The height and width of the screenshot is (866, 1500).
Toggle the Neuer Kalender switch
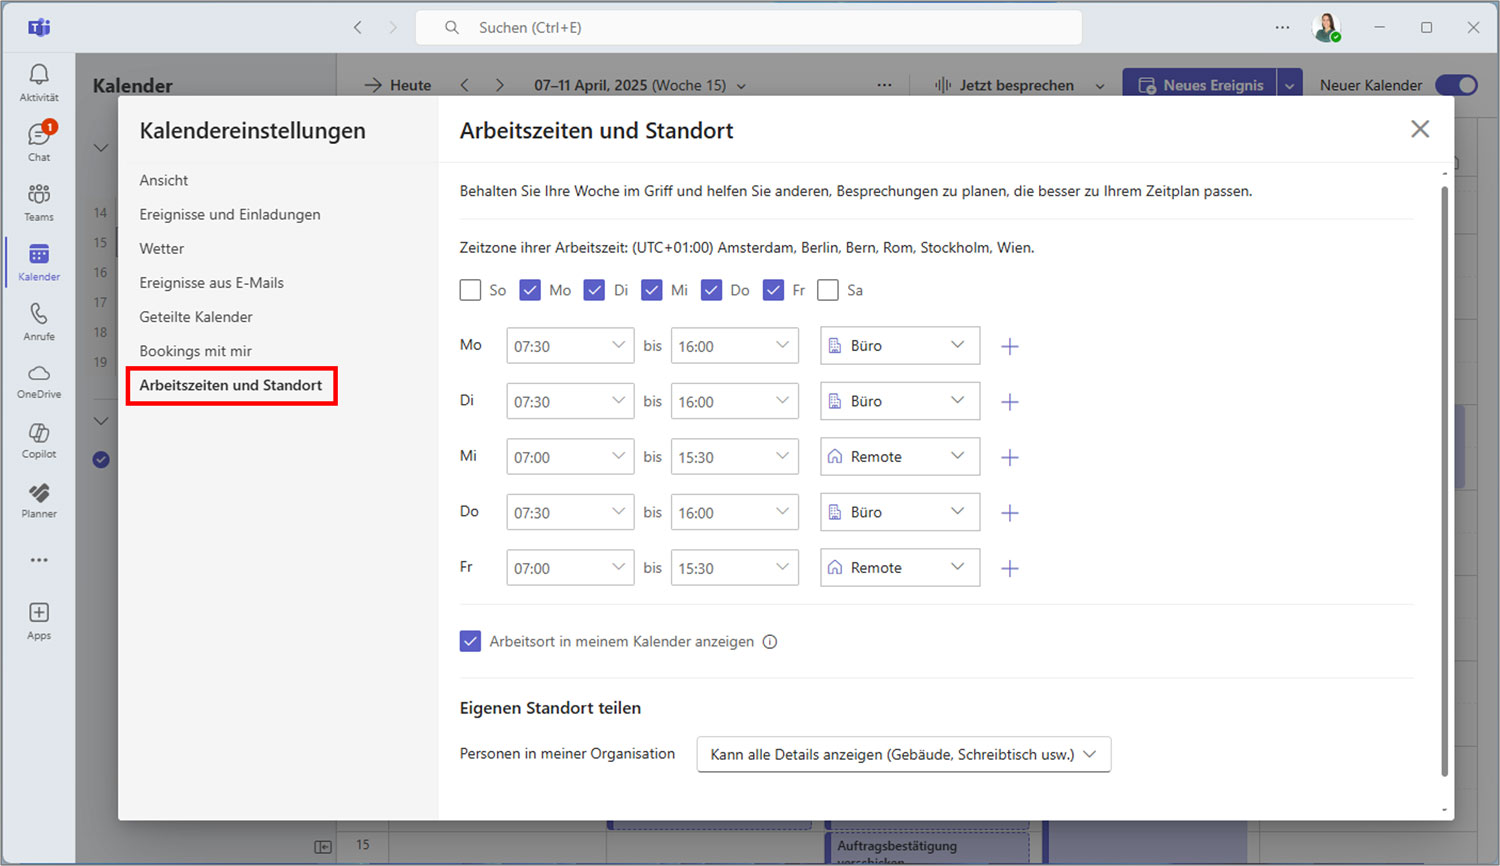point(1456,85)
